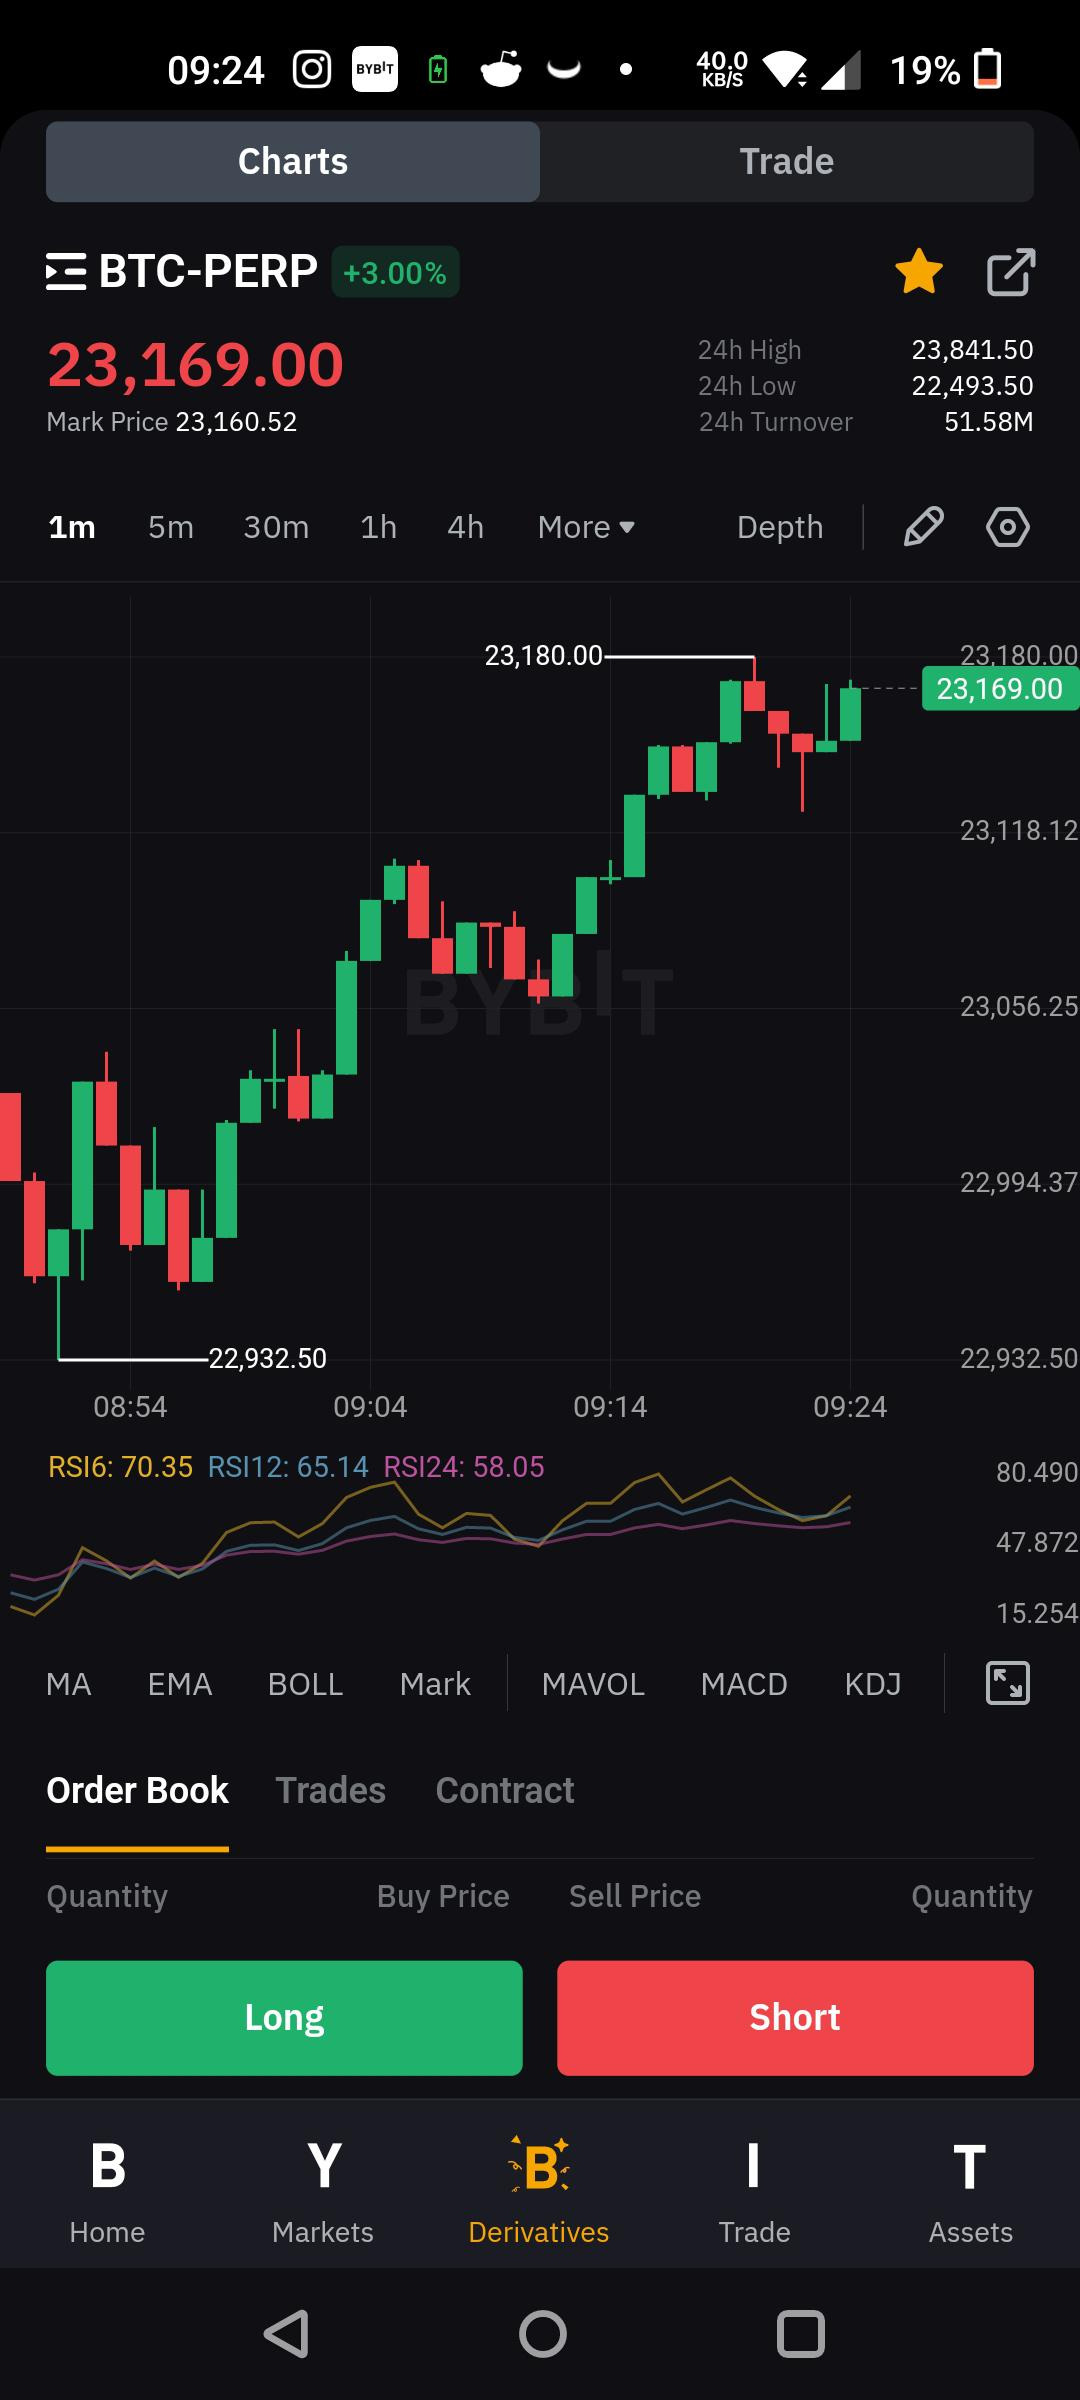This screenshot has width=1080, height=2400.
Task: Tap the RSI6: 70.35 value
Action: (x=120, y=1467)
